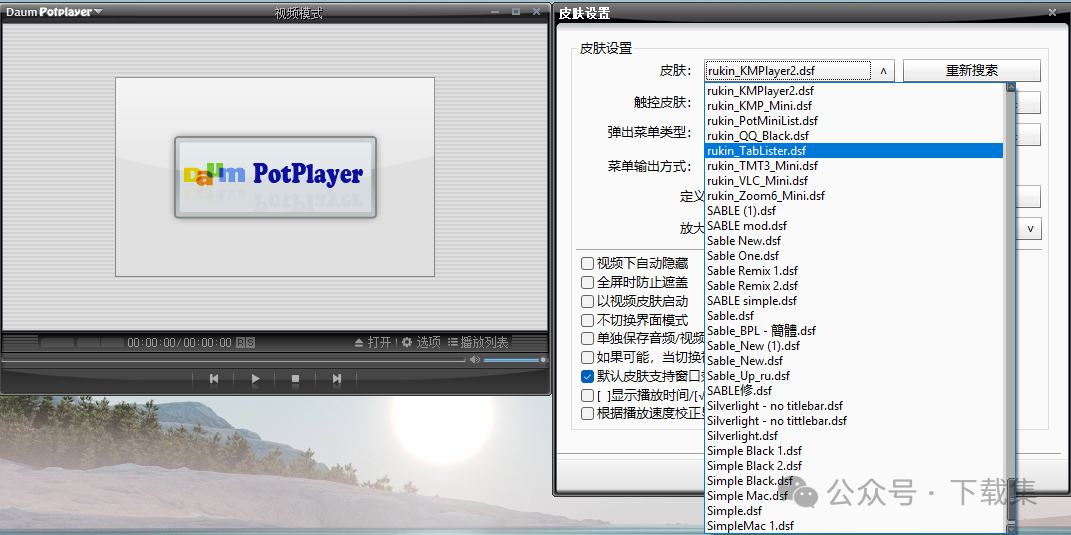Click the skin list vertical scrollbar
This screenshot has height=535, width=1071.
click(x=1010, y=307)
